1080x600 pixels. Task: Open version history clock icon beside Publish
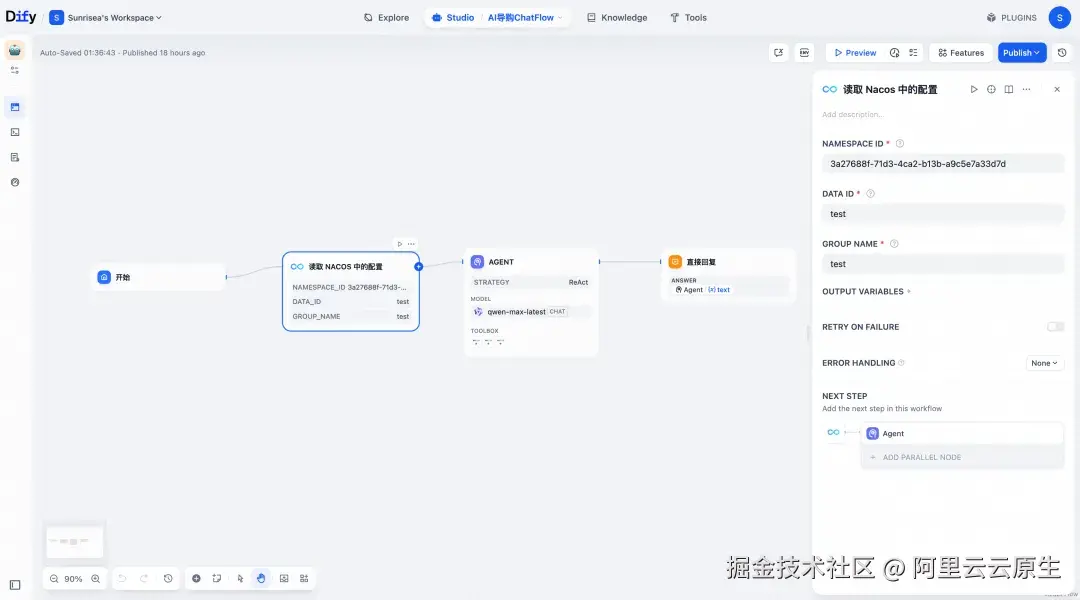pos(1062,52)
